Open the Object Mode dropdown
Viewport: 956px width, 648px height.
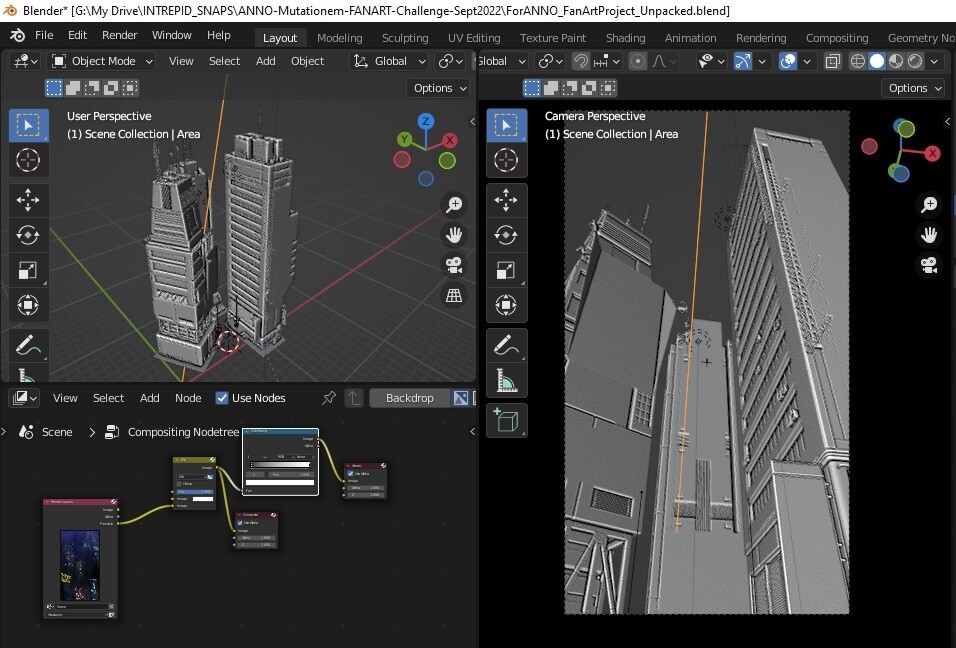102,61
